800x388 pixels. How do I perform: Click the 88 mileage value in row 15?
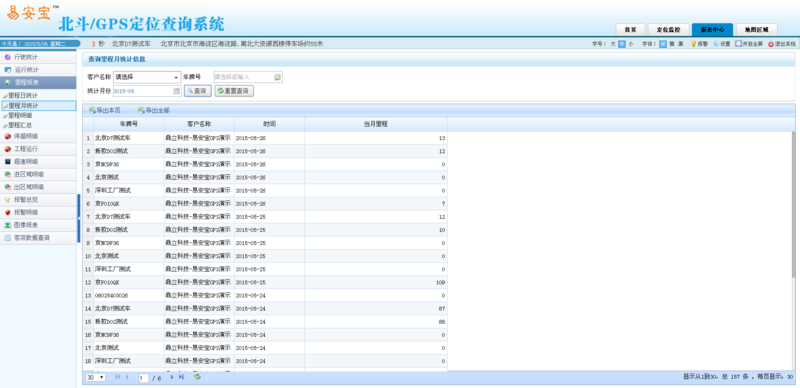(x=442, y=322)
